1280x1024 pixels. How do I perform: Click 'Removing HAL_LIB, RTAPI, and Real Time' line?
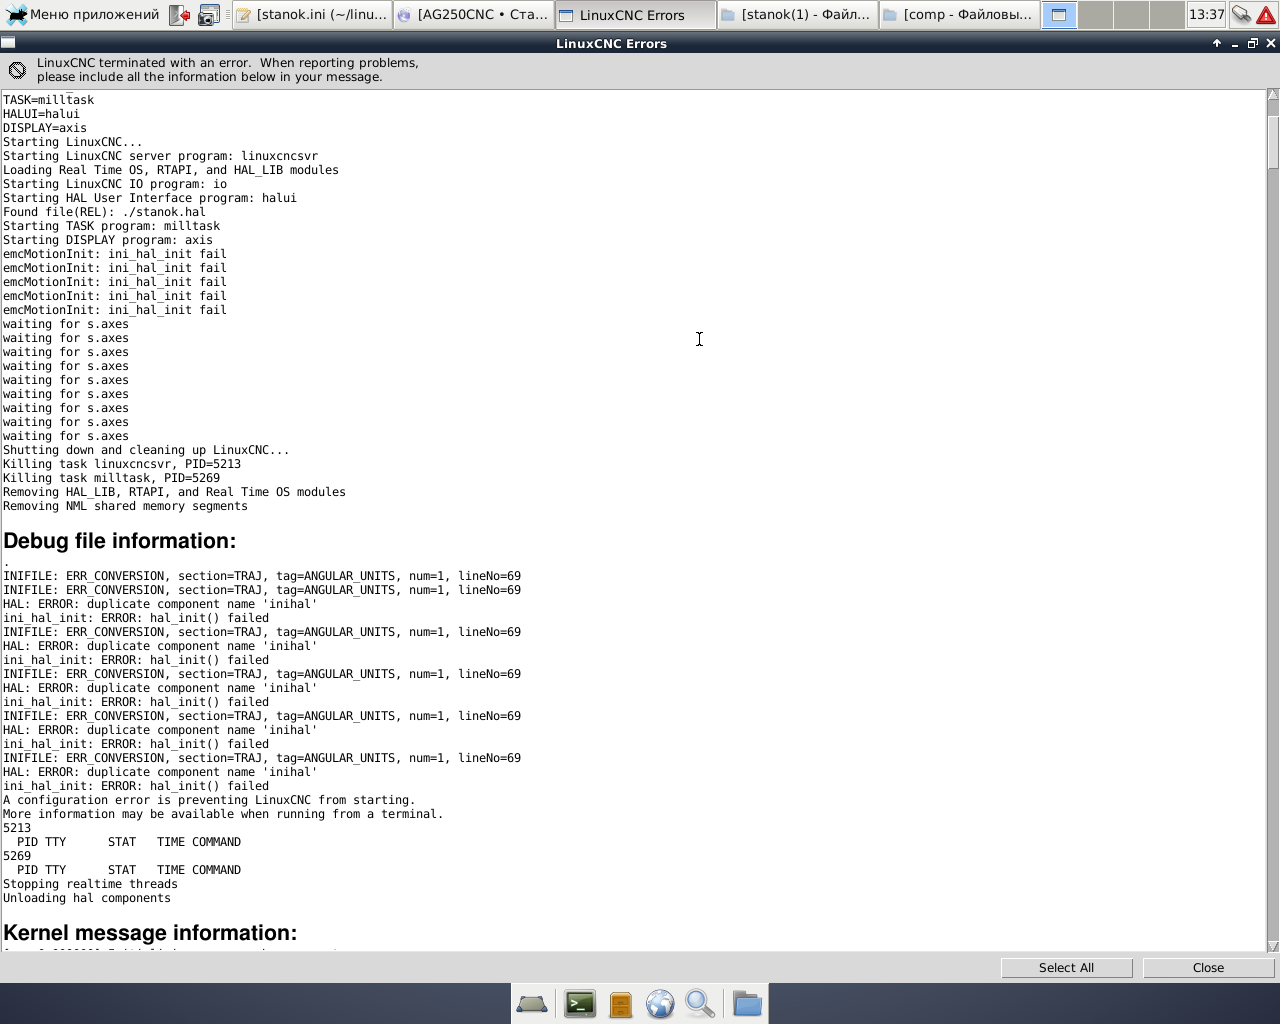[174, 492]
